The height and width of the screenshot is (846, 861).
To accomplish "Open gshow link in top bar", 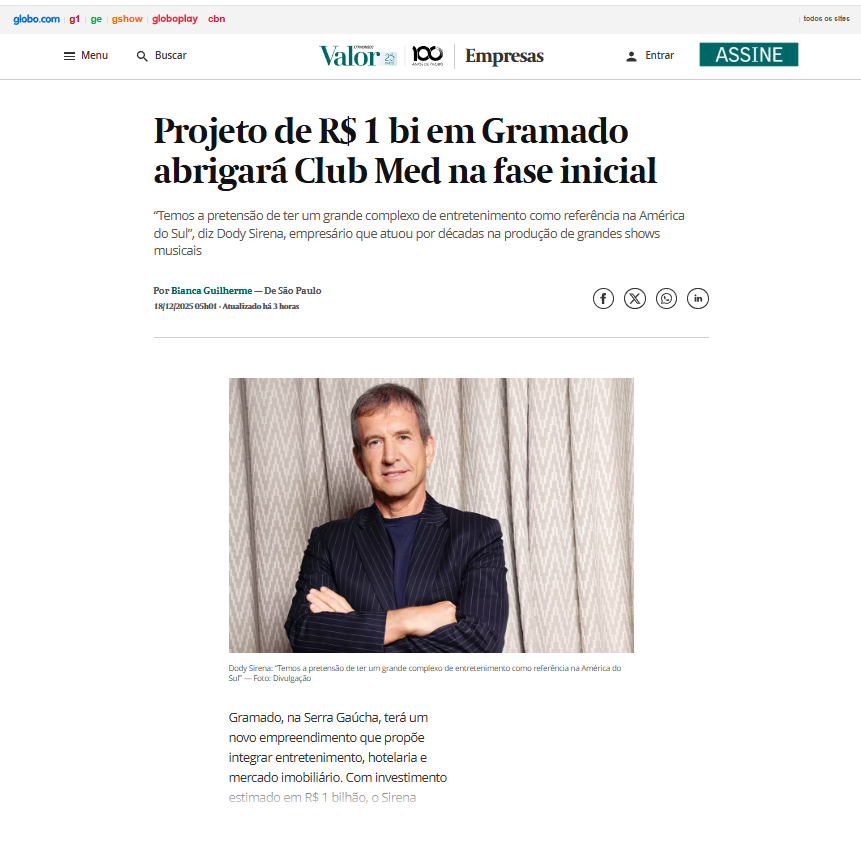I will coord(127,19).
